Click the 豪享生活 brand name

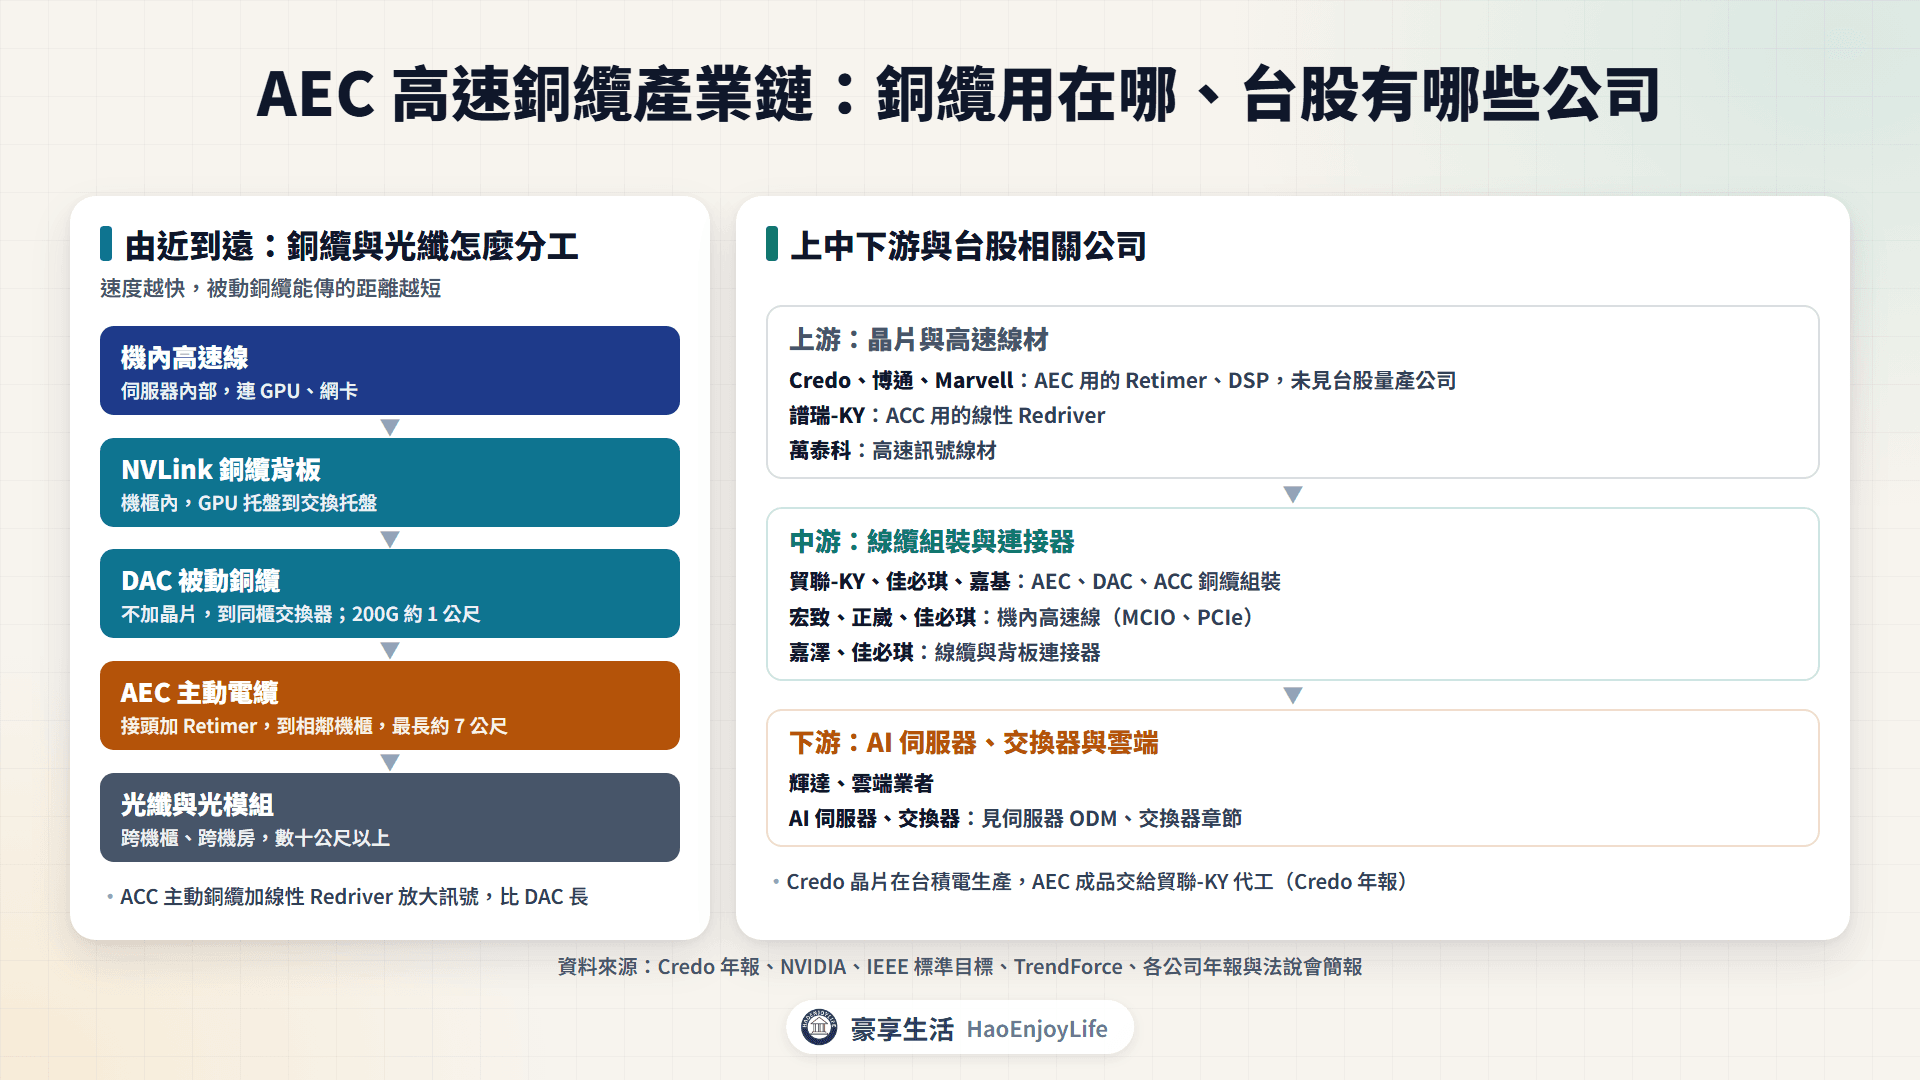[x=902, y=1029]
